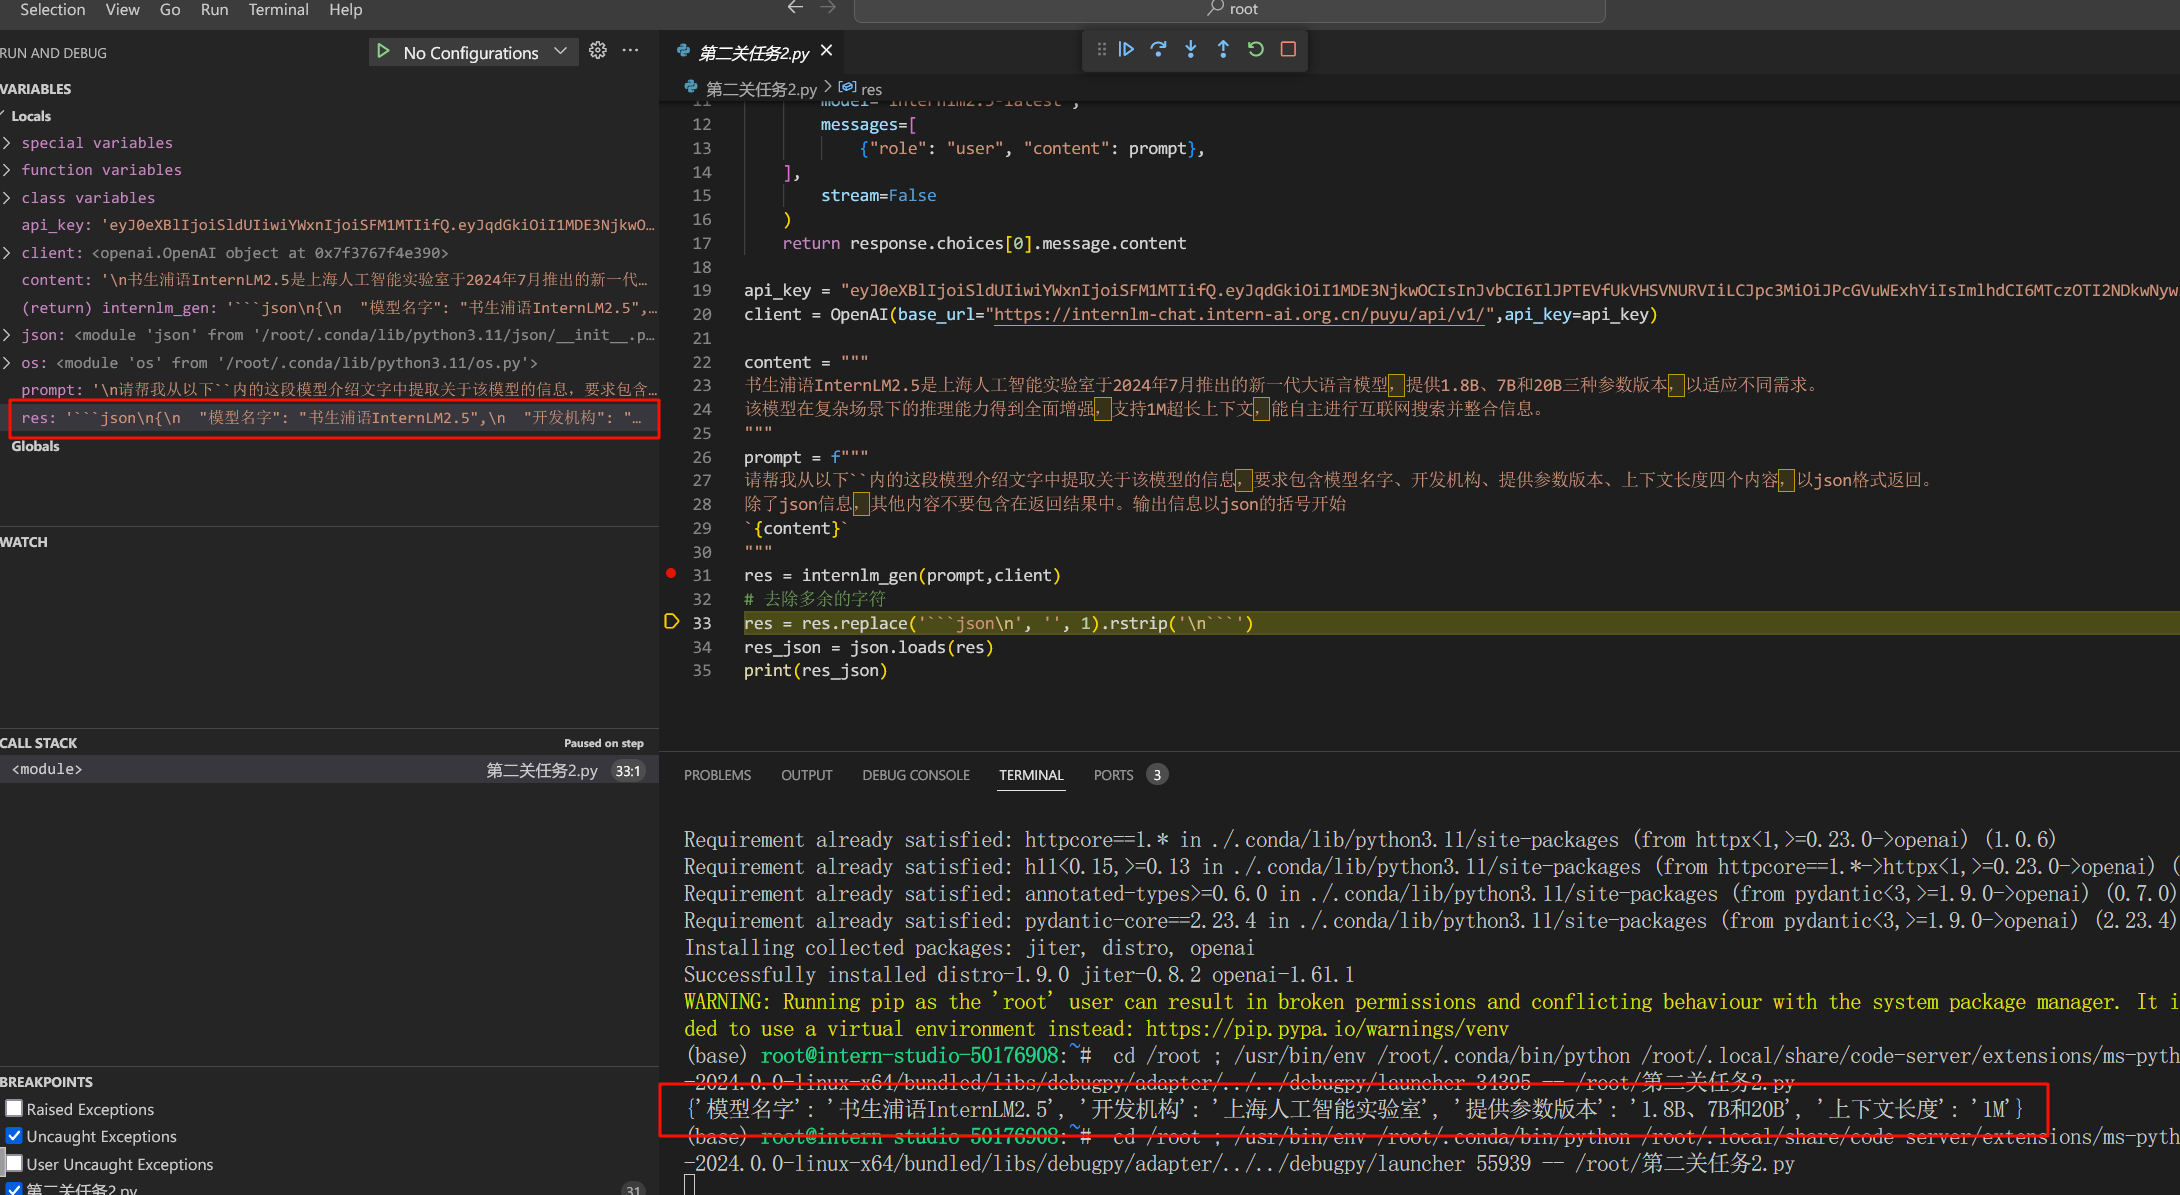Click the PORTS badge showing 3

1157,775
